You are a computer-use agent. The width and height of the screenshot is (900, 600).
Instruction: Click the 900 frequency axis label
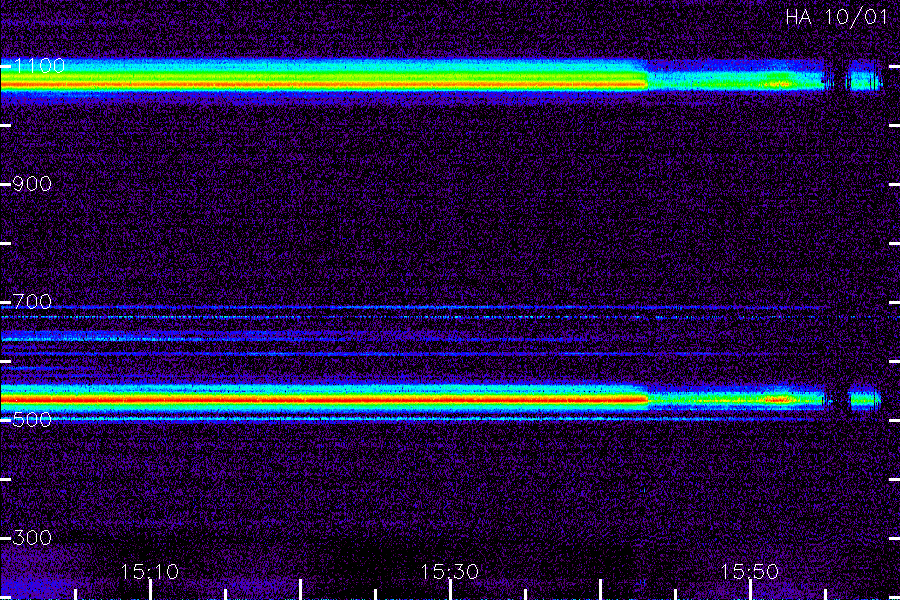[32, 184]
